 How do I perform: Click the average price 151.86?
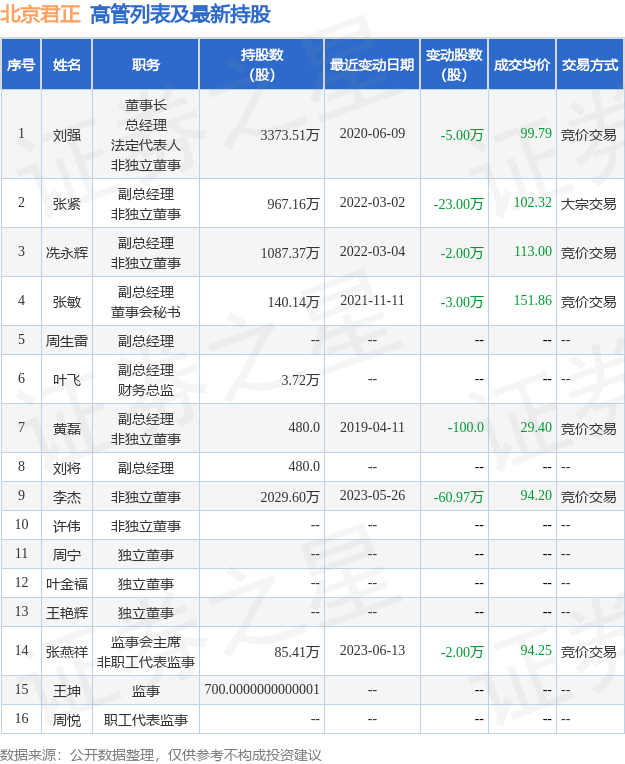532,300
